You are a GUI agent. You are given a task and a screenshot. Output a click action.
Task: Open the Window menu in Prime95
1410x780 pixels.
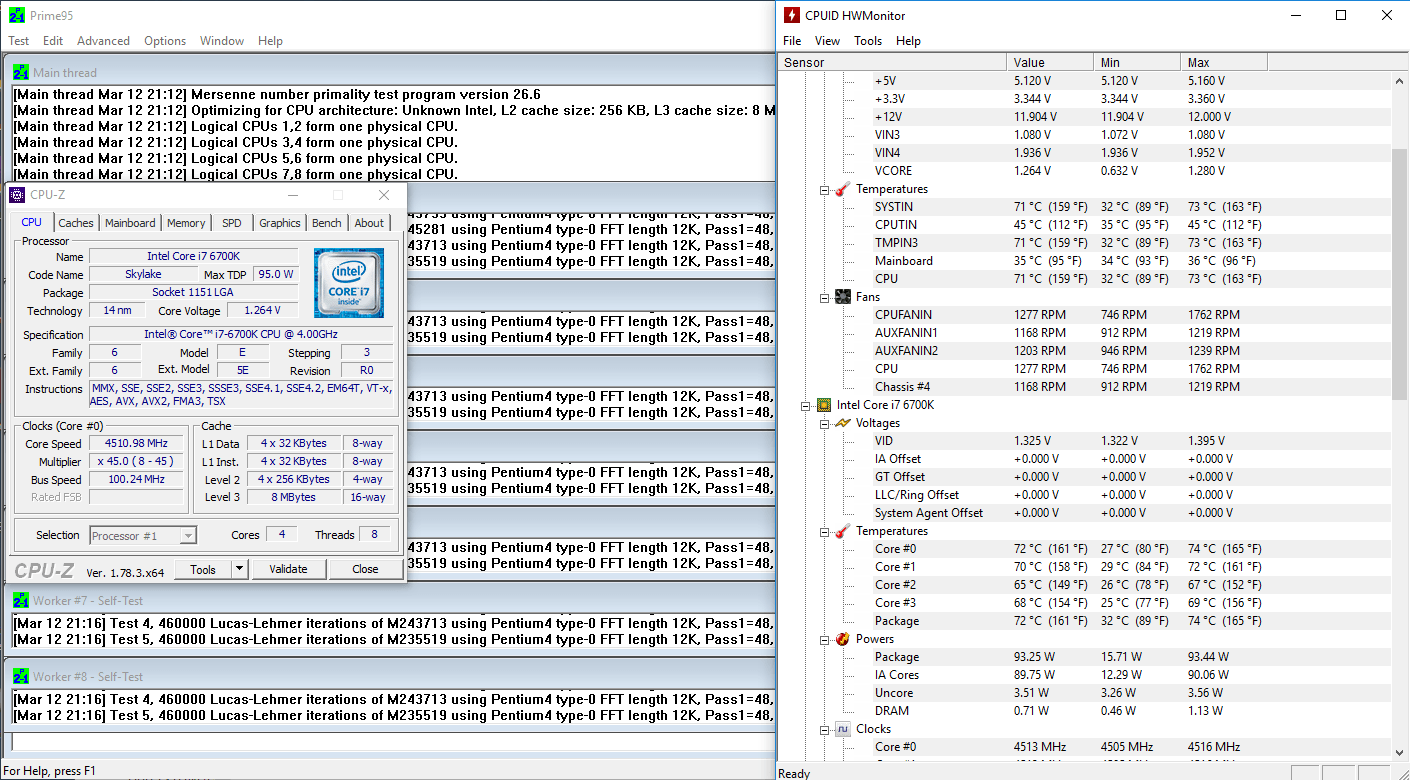222,41
